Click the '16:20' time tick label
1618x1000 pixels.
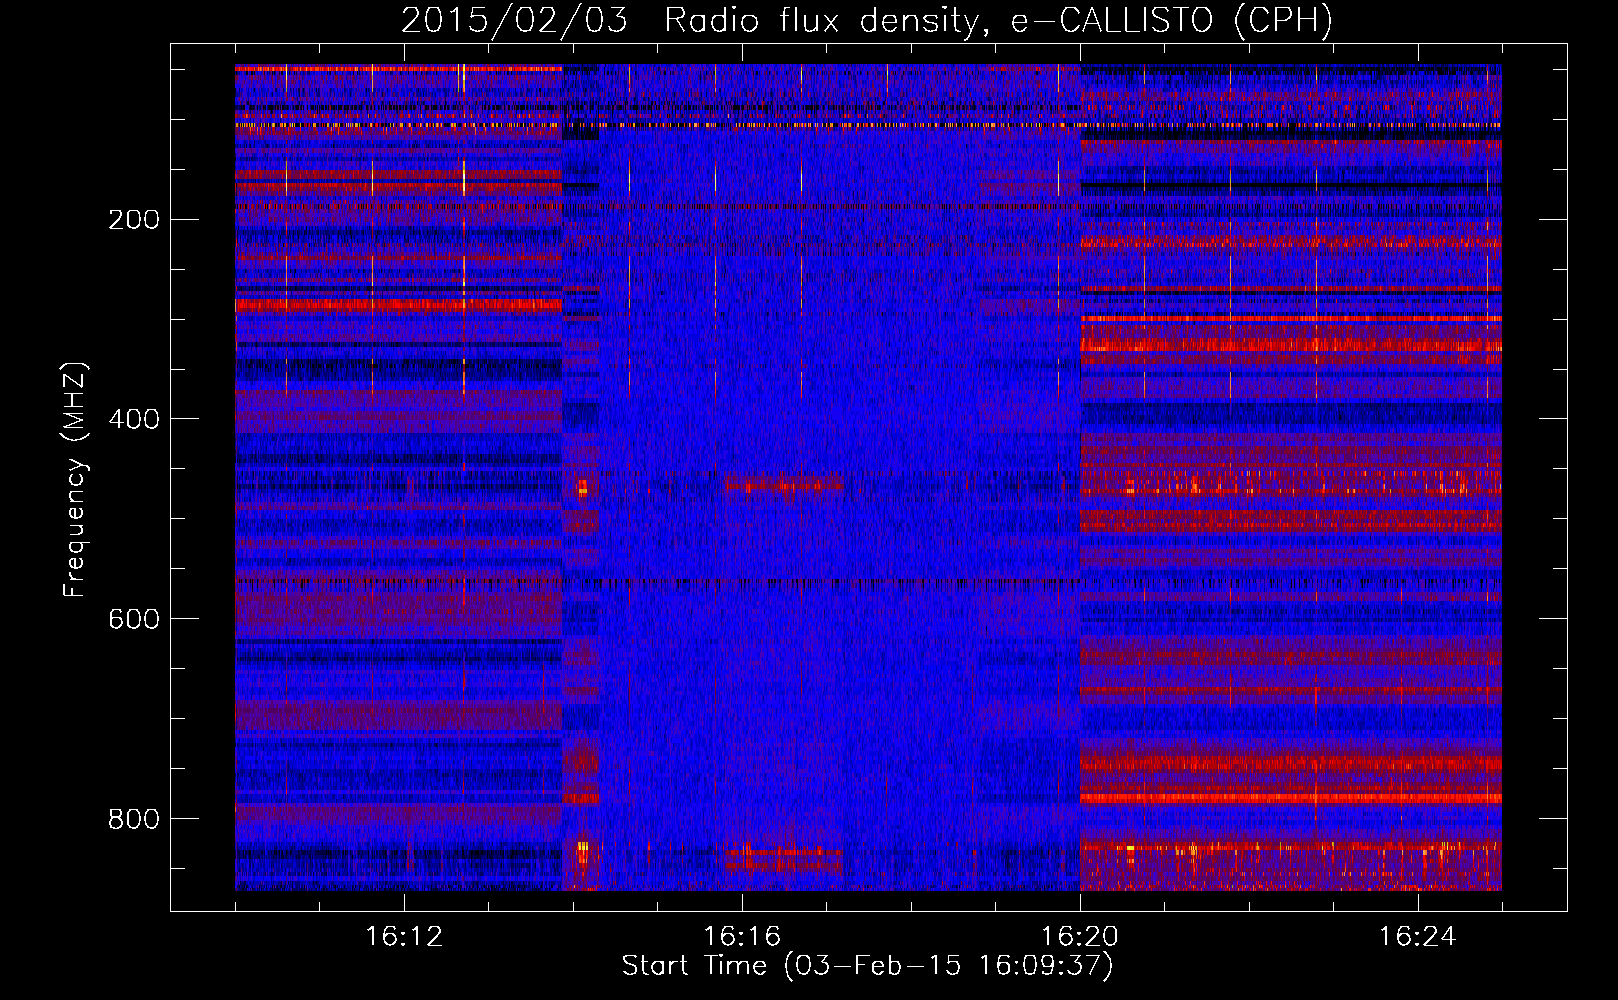(1080, 937)
